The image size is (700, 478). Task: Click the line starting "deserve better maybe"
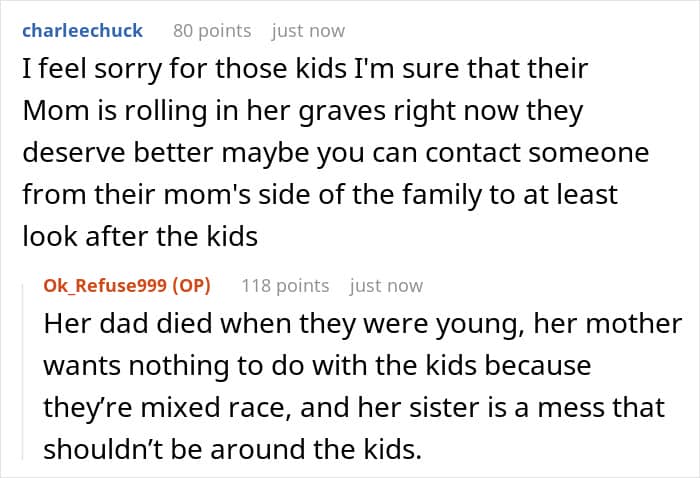coord(335,154)
